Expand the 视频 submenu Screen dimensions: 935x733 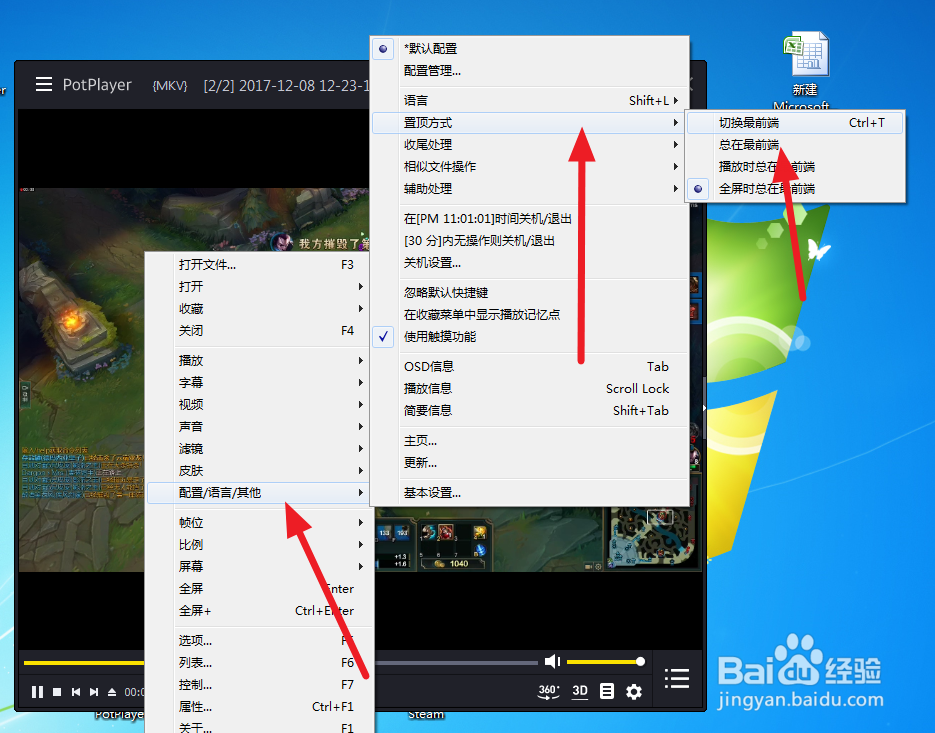258,405
